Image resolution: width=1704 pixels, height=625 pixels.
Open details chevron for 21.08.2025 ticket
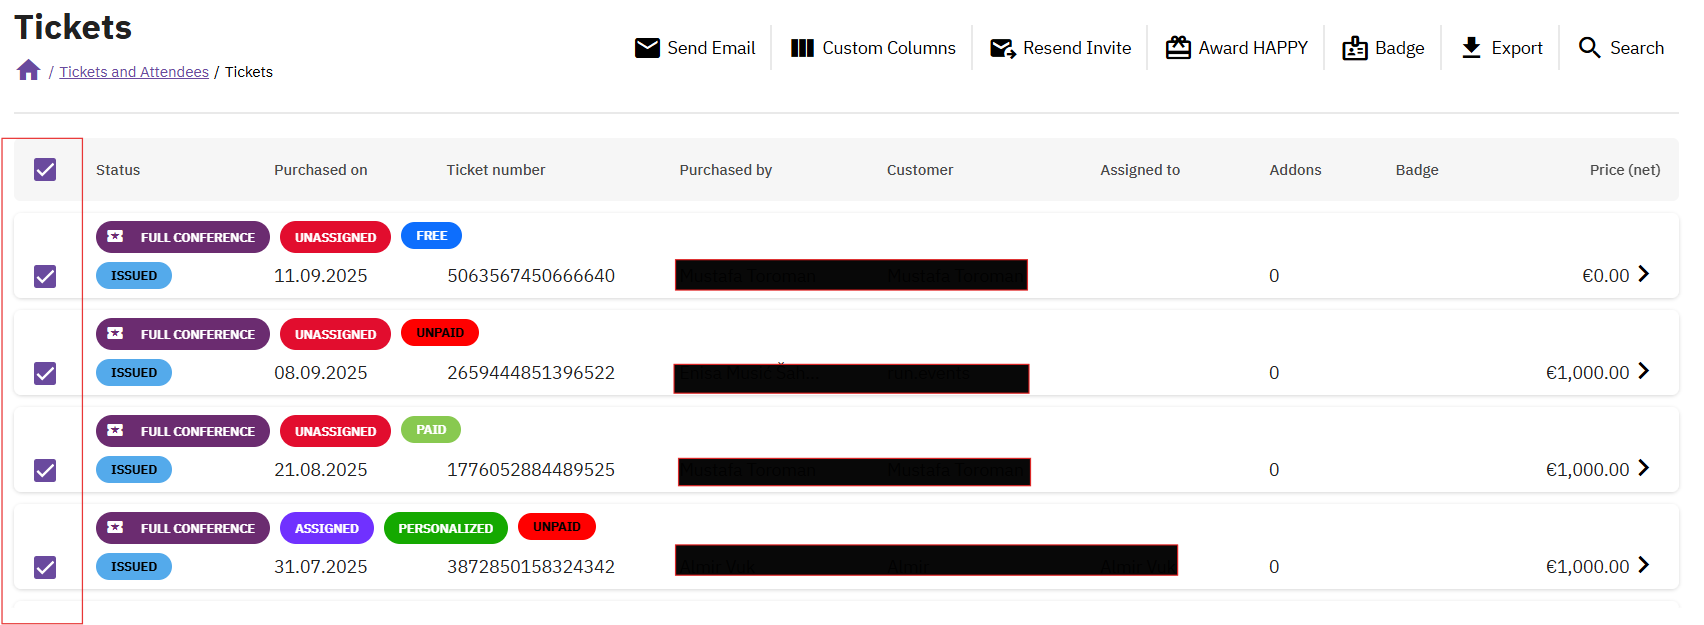tap(1643, 468)
